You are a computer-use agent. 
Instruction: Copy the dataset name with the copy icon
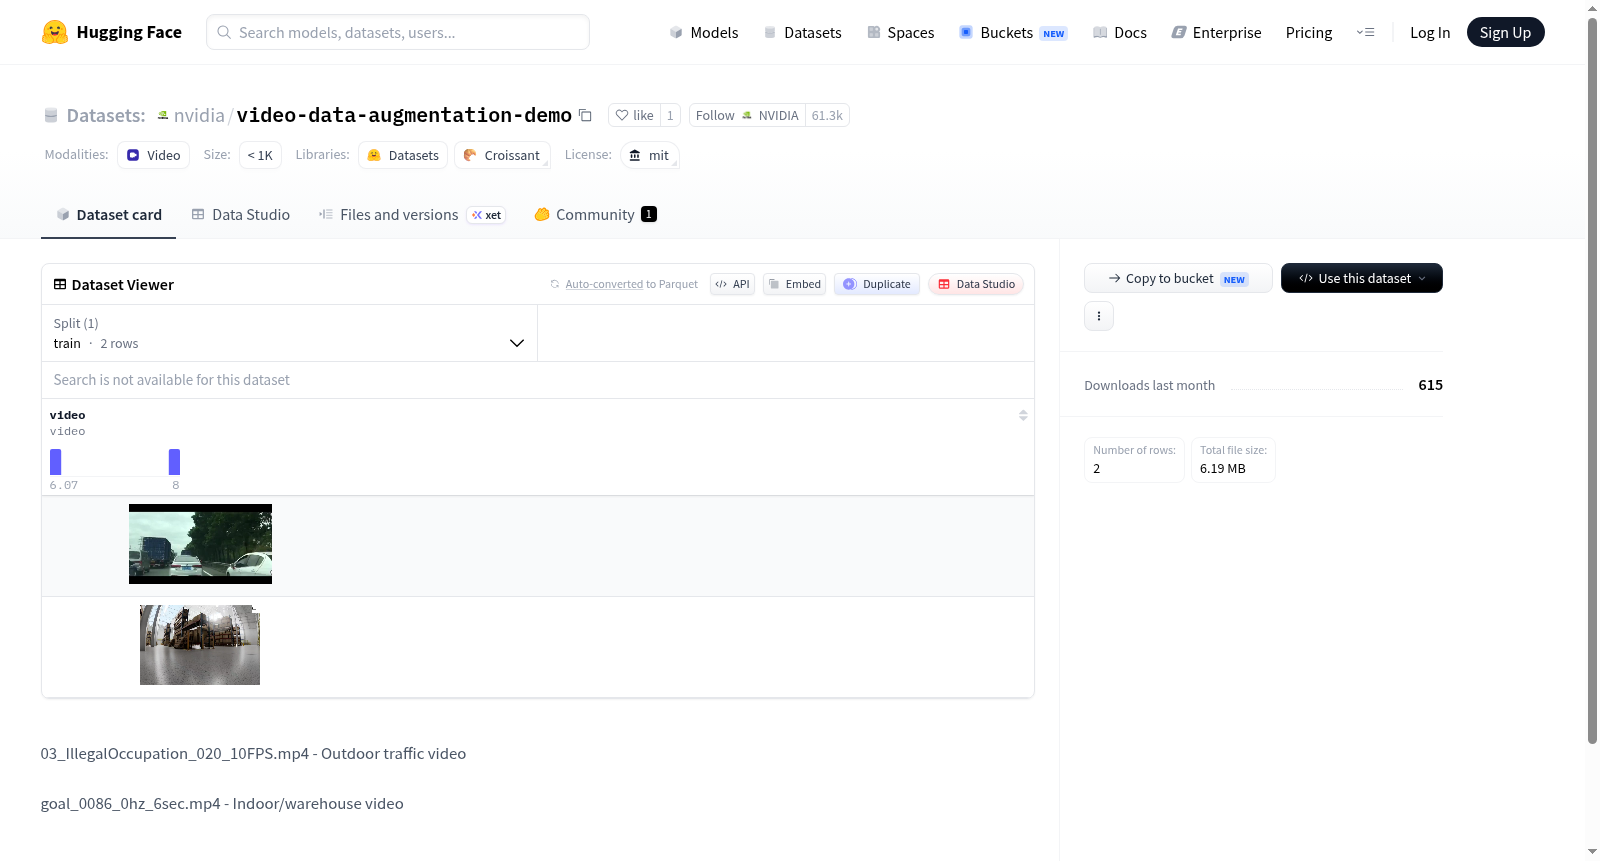pos(586,116)
